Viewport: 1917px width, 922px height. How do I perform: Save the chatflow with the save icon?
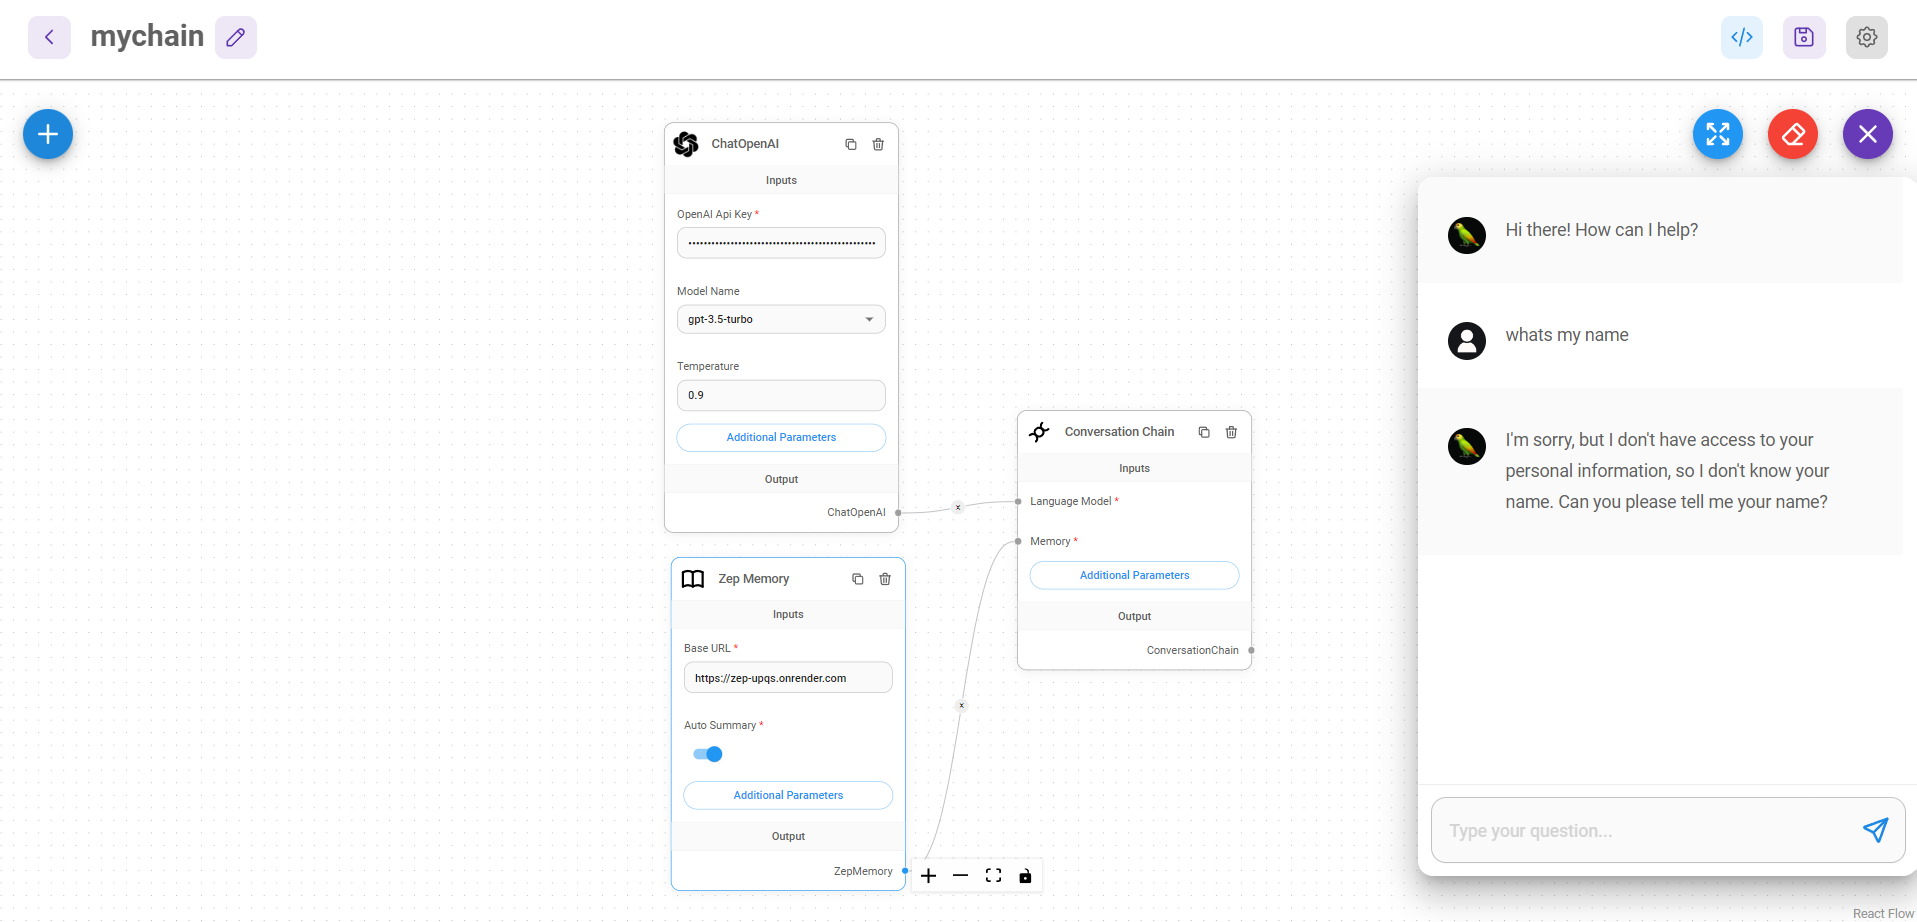1803,37
